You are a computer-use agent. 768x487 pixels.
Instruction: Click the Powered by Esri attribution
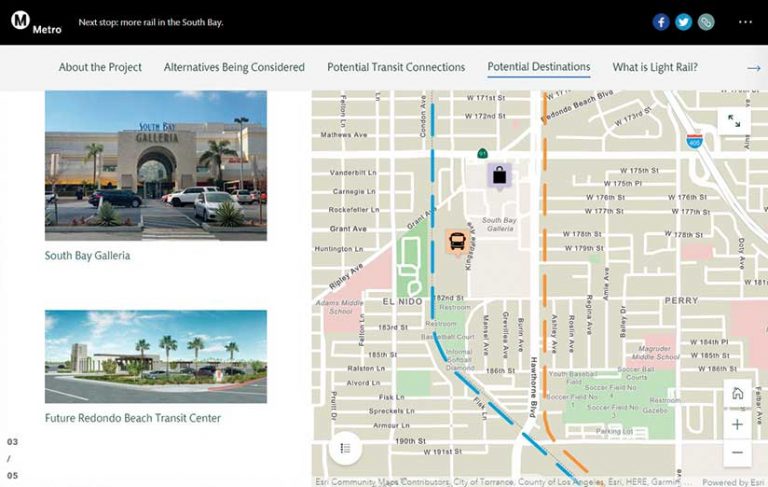coord(733,482)
